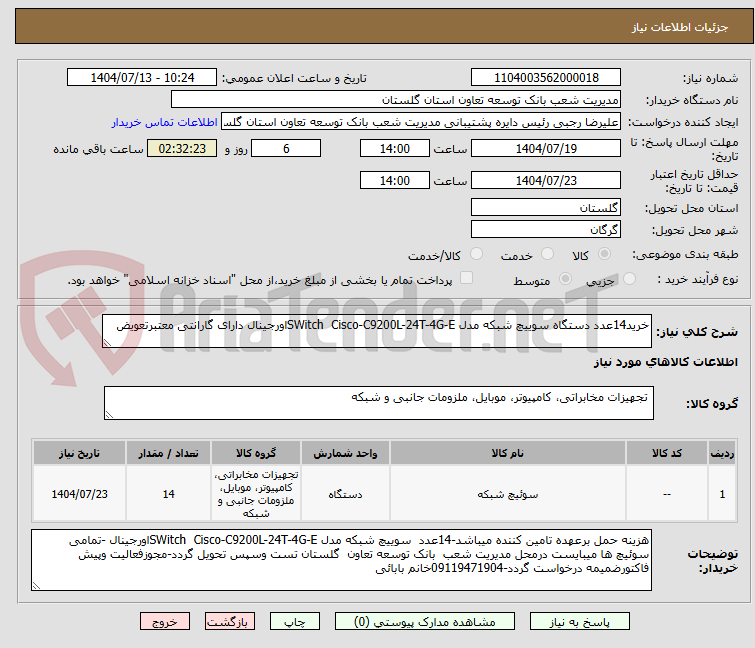Click the کد کالا column header
The height and width of the screenshot is (648, 755).
point(666,453)
